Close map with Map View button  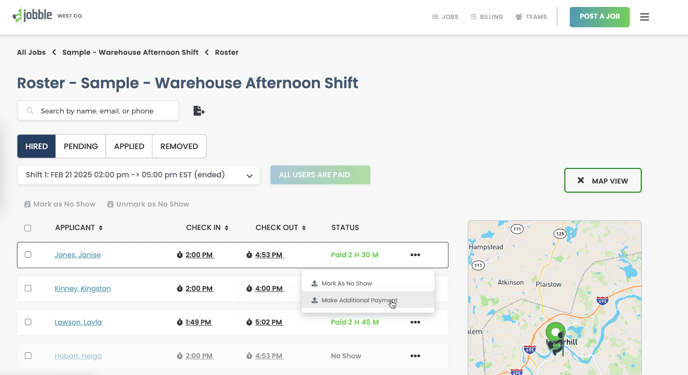pyautogui.click(x=603, y=180)
